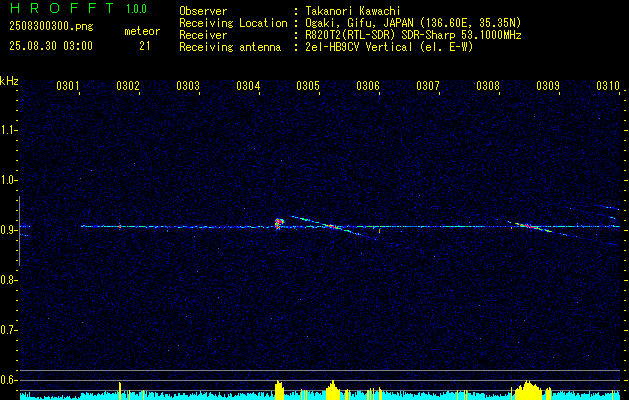Click the yellow 'meteor' label
The image size is (629, 400).
coord(142,31)
